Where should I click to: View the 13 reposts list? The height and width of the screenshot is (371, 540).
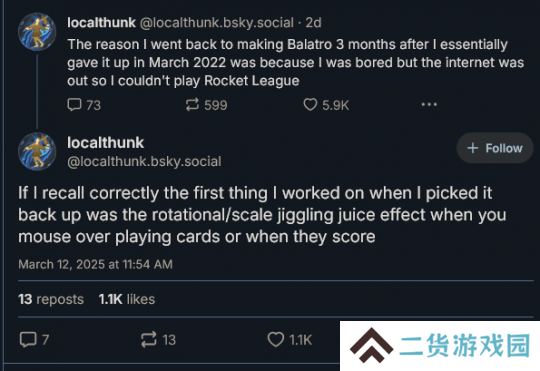click(51, 299)
